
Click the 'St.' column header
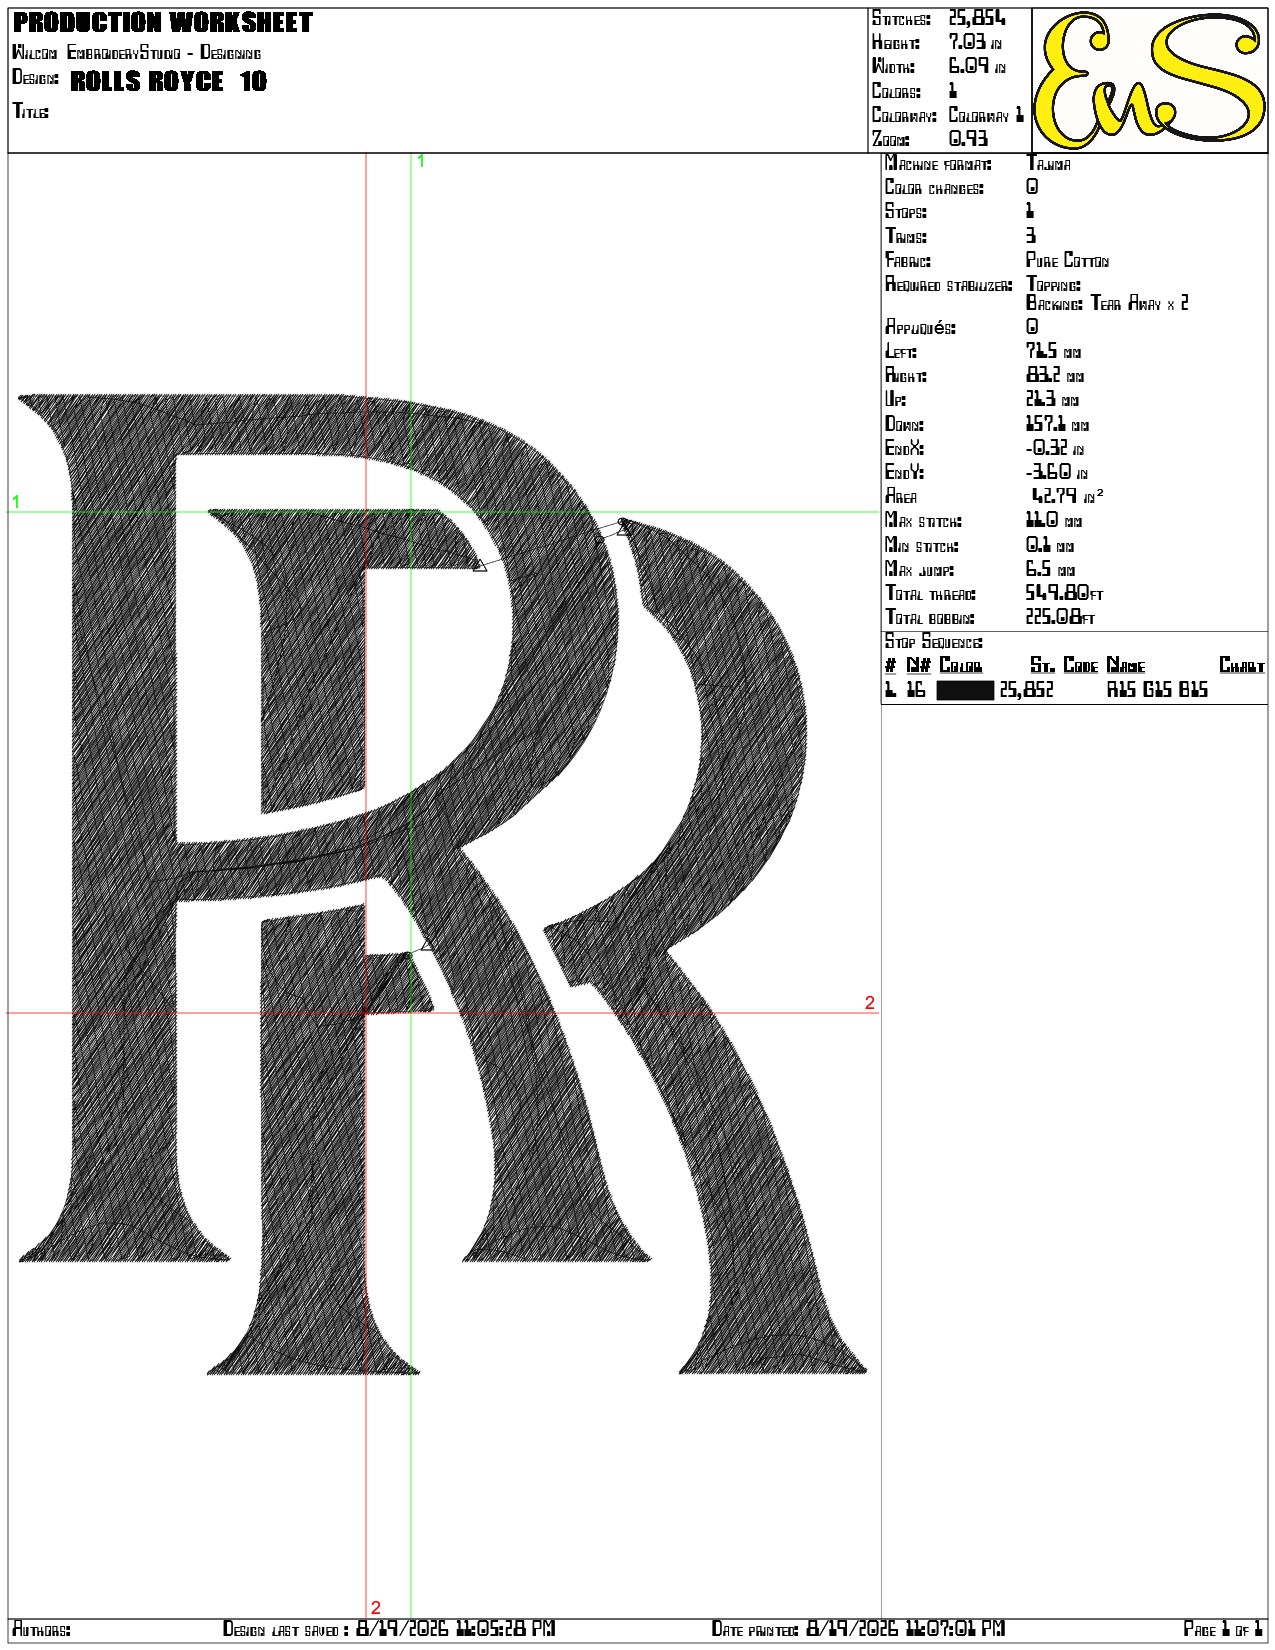[x=1043, y=666]
